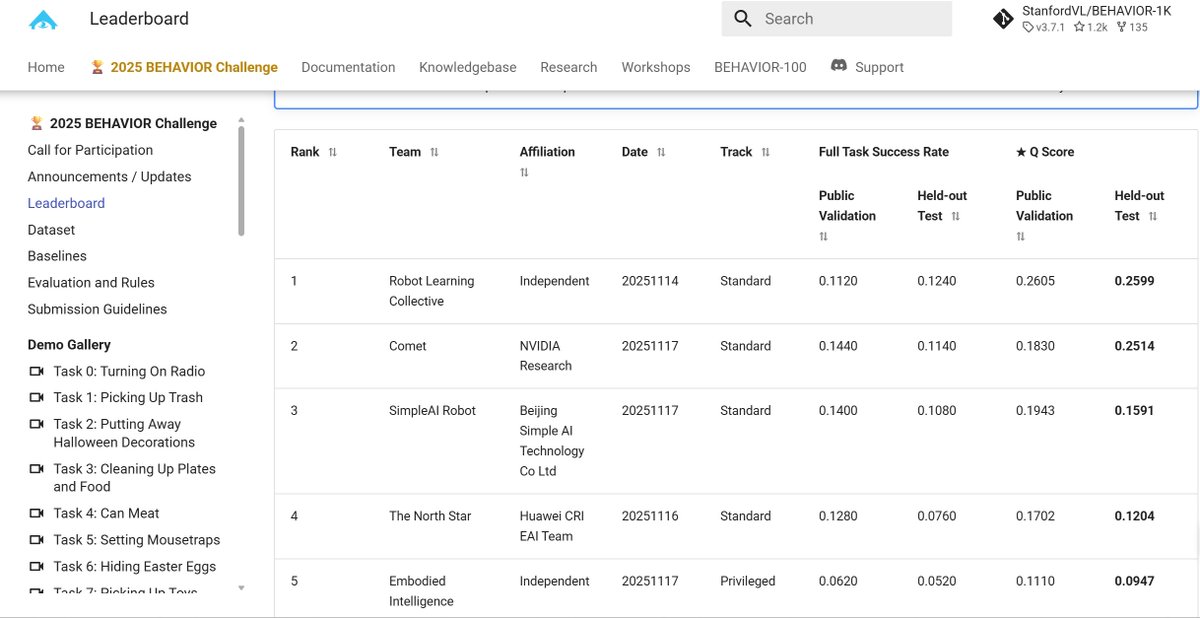Click Q Score value 0.2599
This screenshot has width=1200, height=618.
click(1135, 281)
